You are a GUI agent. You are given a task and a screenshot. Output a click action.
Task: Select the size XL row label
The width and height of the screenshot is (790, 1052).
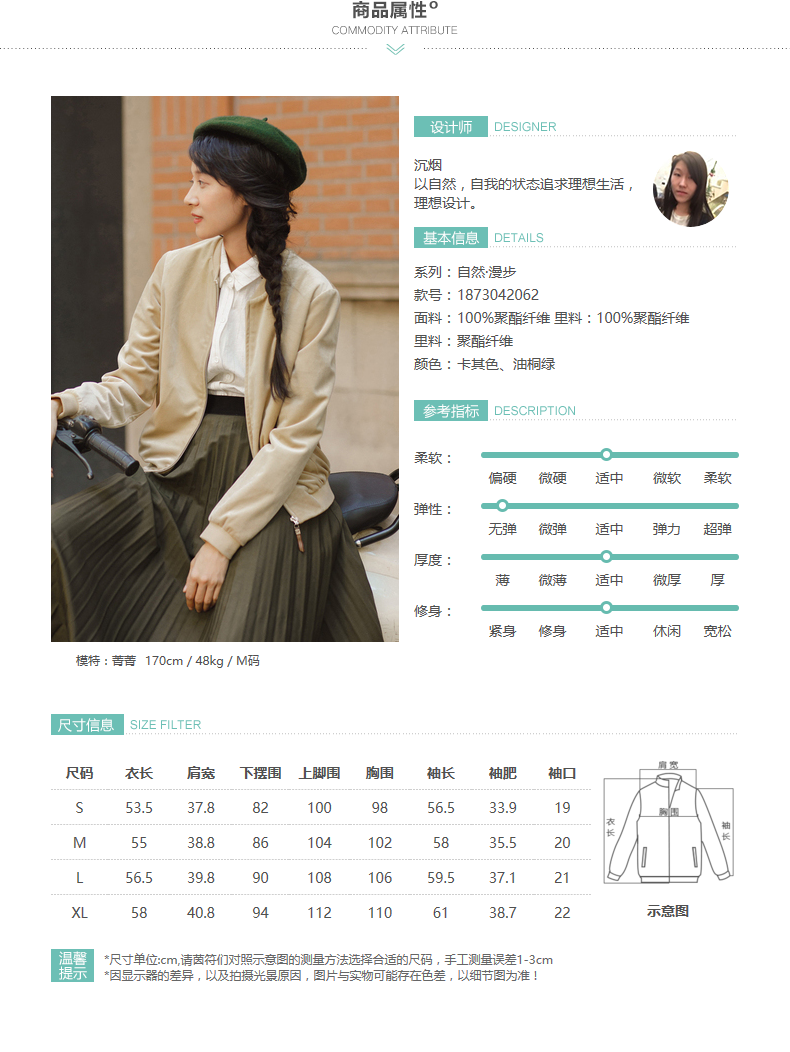tap(79, 912)
